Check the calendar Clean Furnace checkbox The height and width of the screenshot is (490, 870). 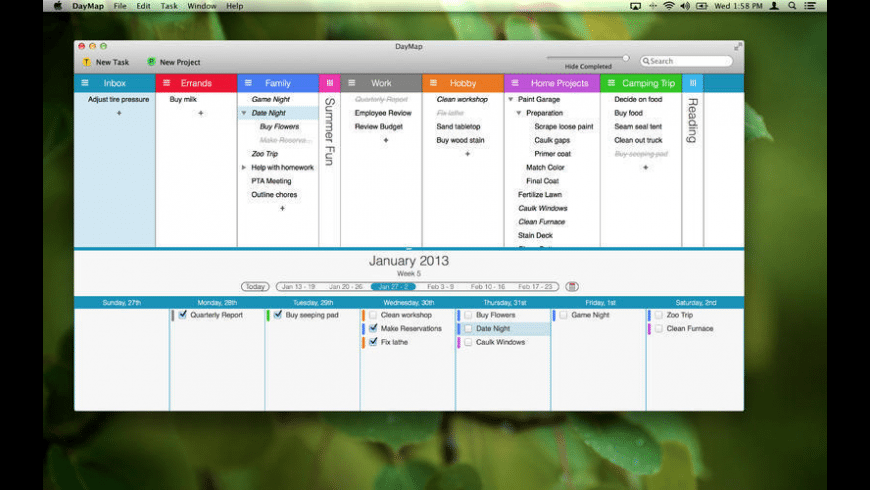(x=659, y=329)
